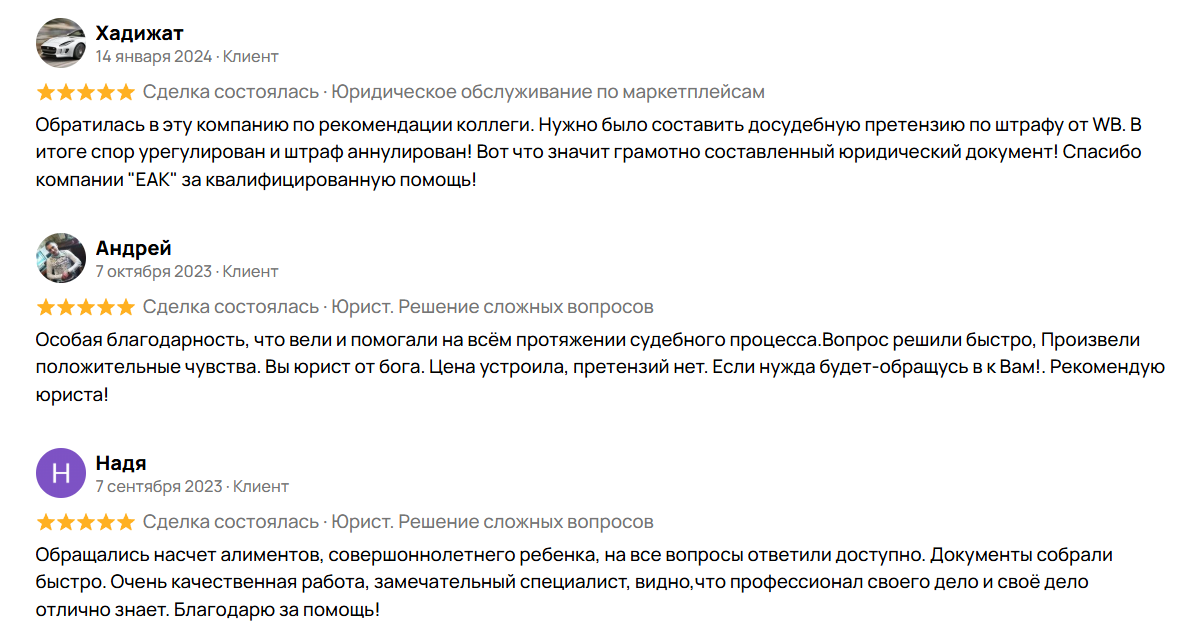Open reviewer name Андрей
This screenshot has width=1183, height=631.
[133, 248]
